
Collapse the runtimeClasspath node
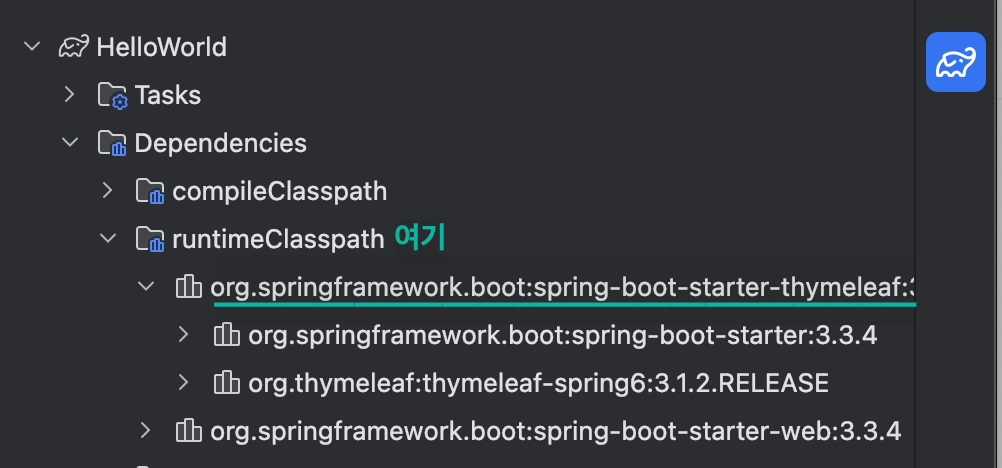click(x=108, y=238)
